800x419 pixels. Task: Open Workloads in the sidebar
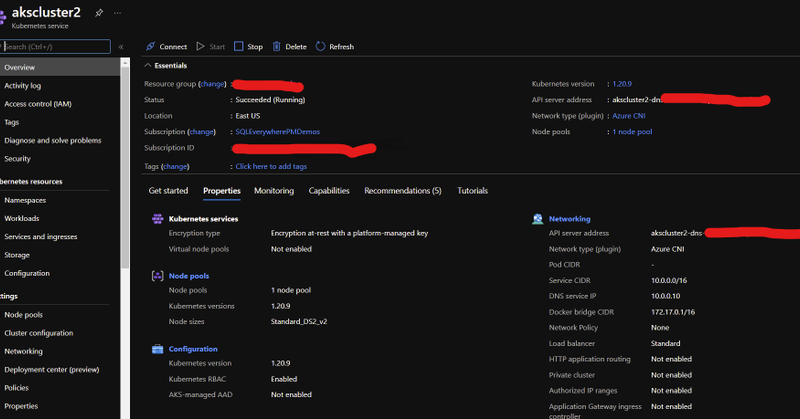tap(21, 218)
